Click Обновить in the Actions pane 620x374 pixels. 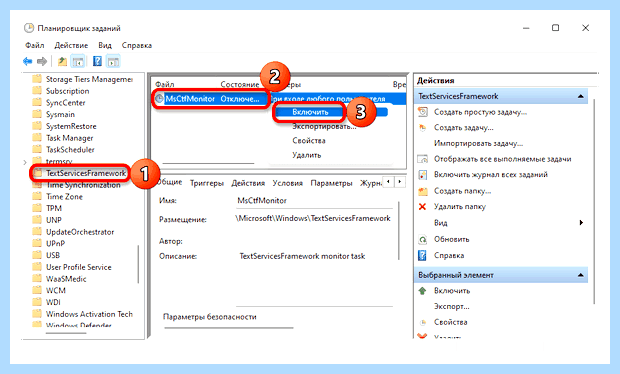(x=452, y=240)
